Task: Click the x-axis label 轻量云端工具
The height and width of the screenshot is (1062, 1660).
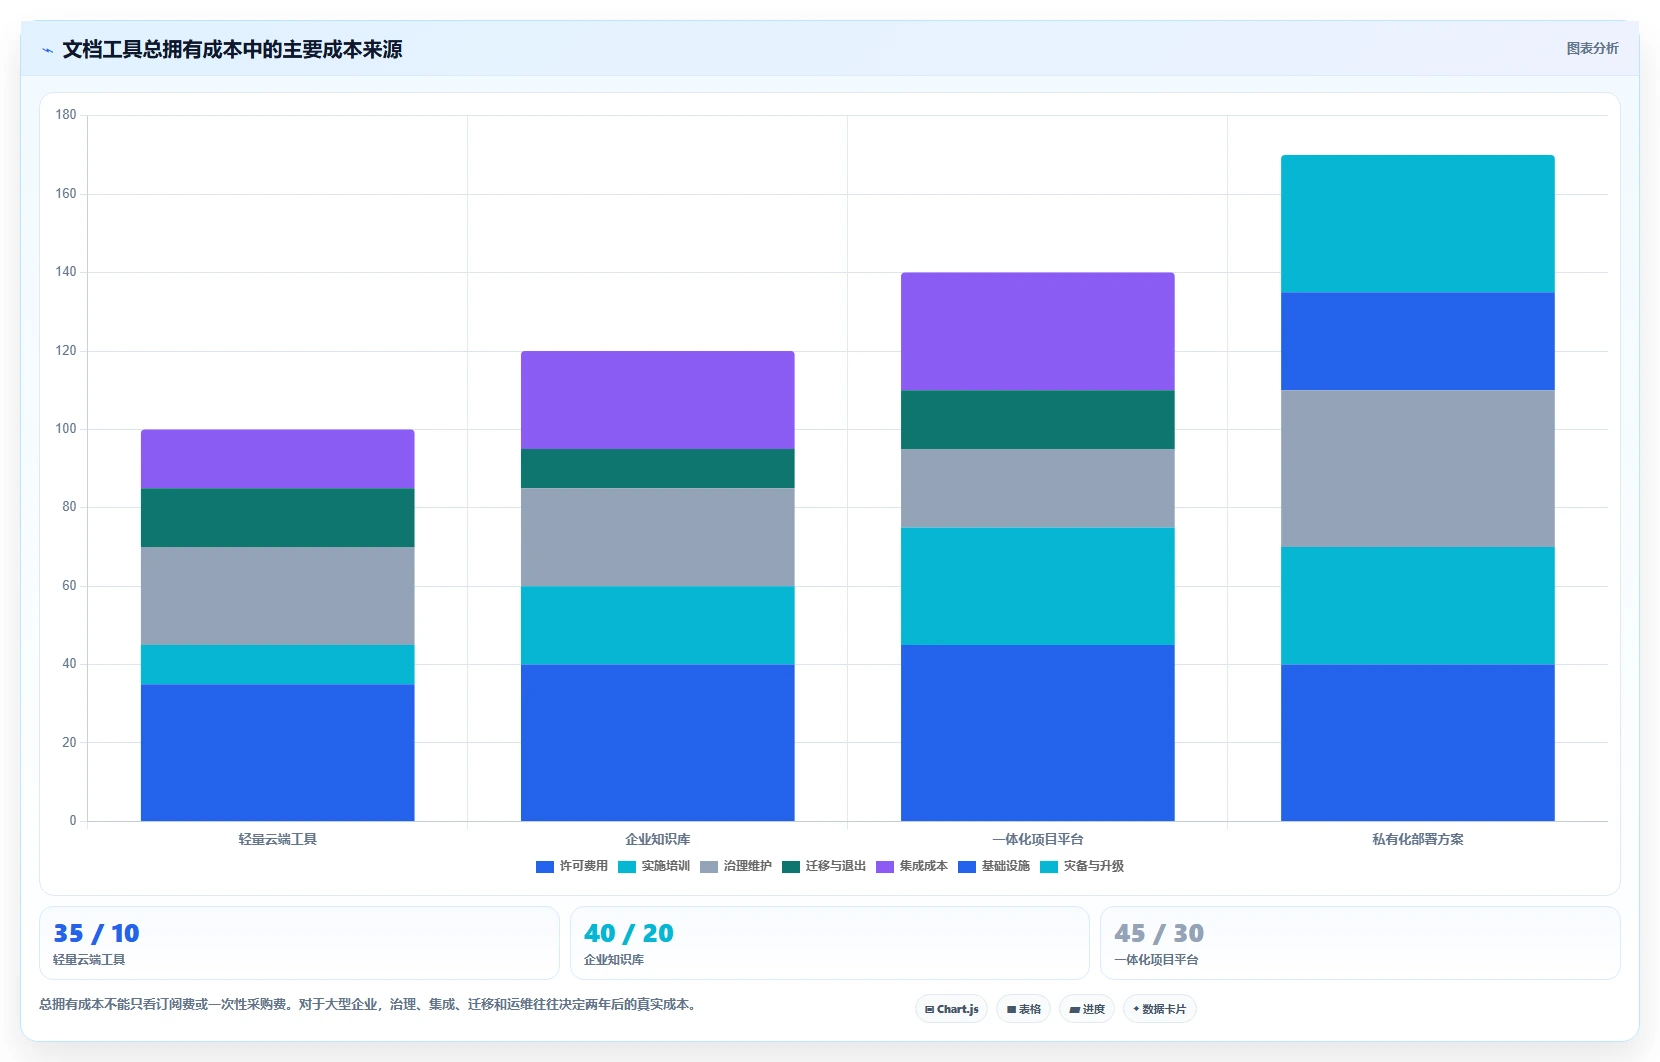Action: point(277,840)
